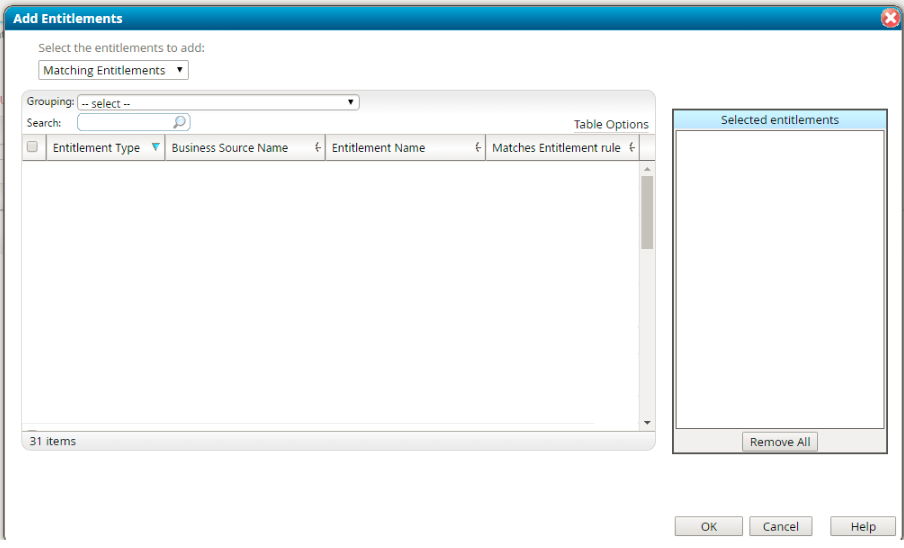
Task: Click the Cancel button
Action: coord(780,527)
